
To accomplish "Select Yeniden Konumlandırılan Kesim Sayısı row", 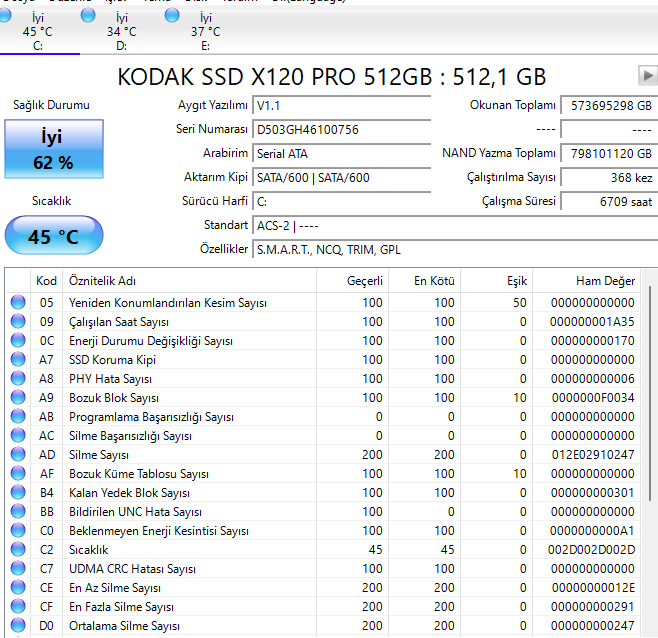I will 322,303.
